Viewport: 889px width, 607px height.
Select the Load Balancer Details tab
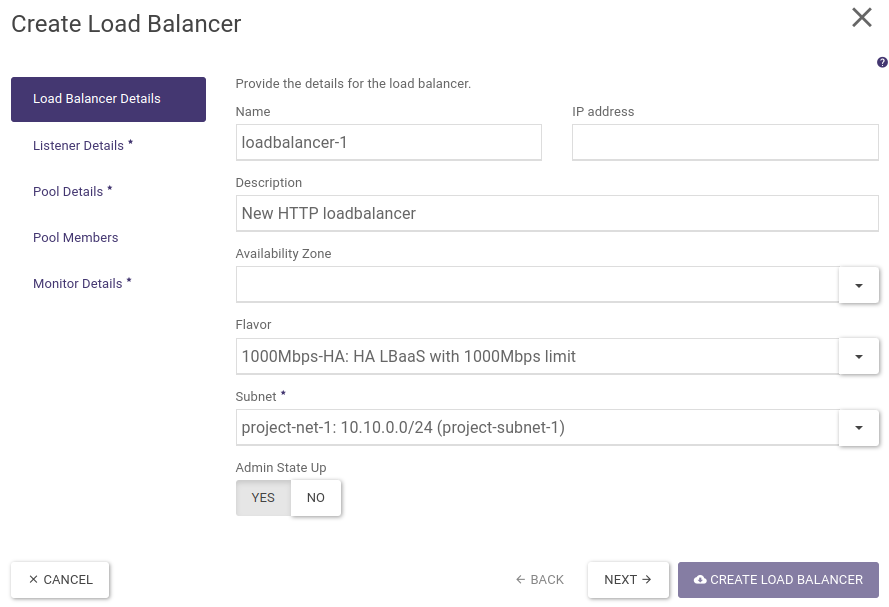pyautogui.click(x=108, y=99)
